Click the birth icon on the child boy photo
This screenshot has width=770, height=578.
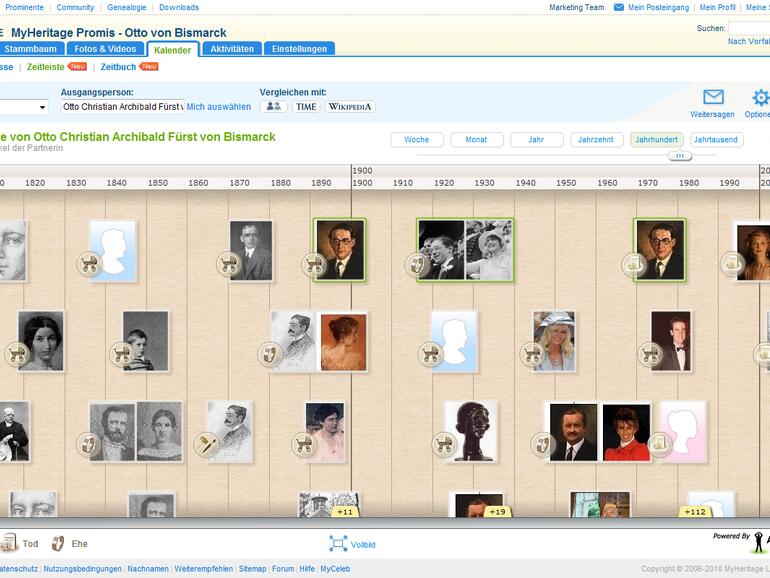(x=121, y=354)
